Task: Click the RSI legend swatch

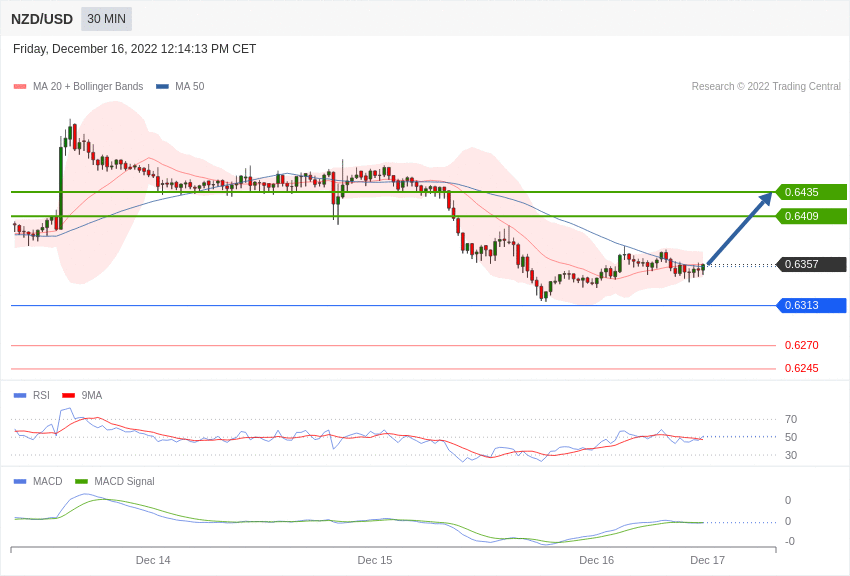Action: click(x=20, y=396)
